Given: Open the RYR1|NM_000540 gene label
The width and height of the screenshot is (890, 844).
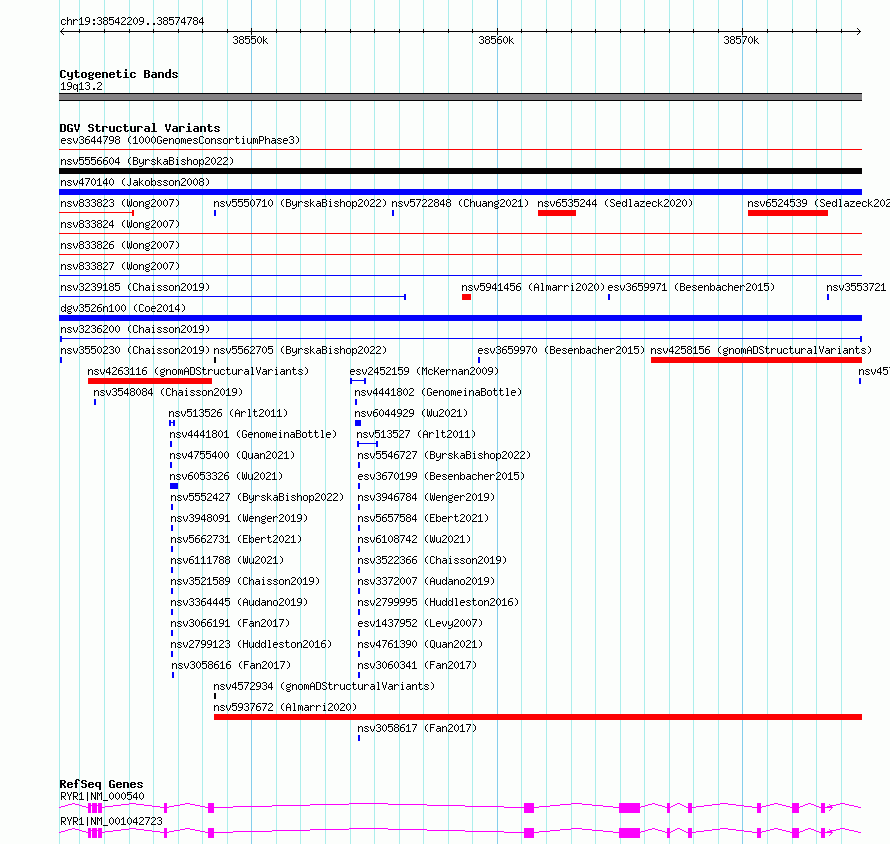Looking at the screenshot, I should [102, 796].
